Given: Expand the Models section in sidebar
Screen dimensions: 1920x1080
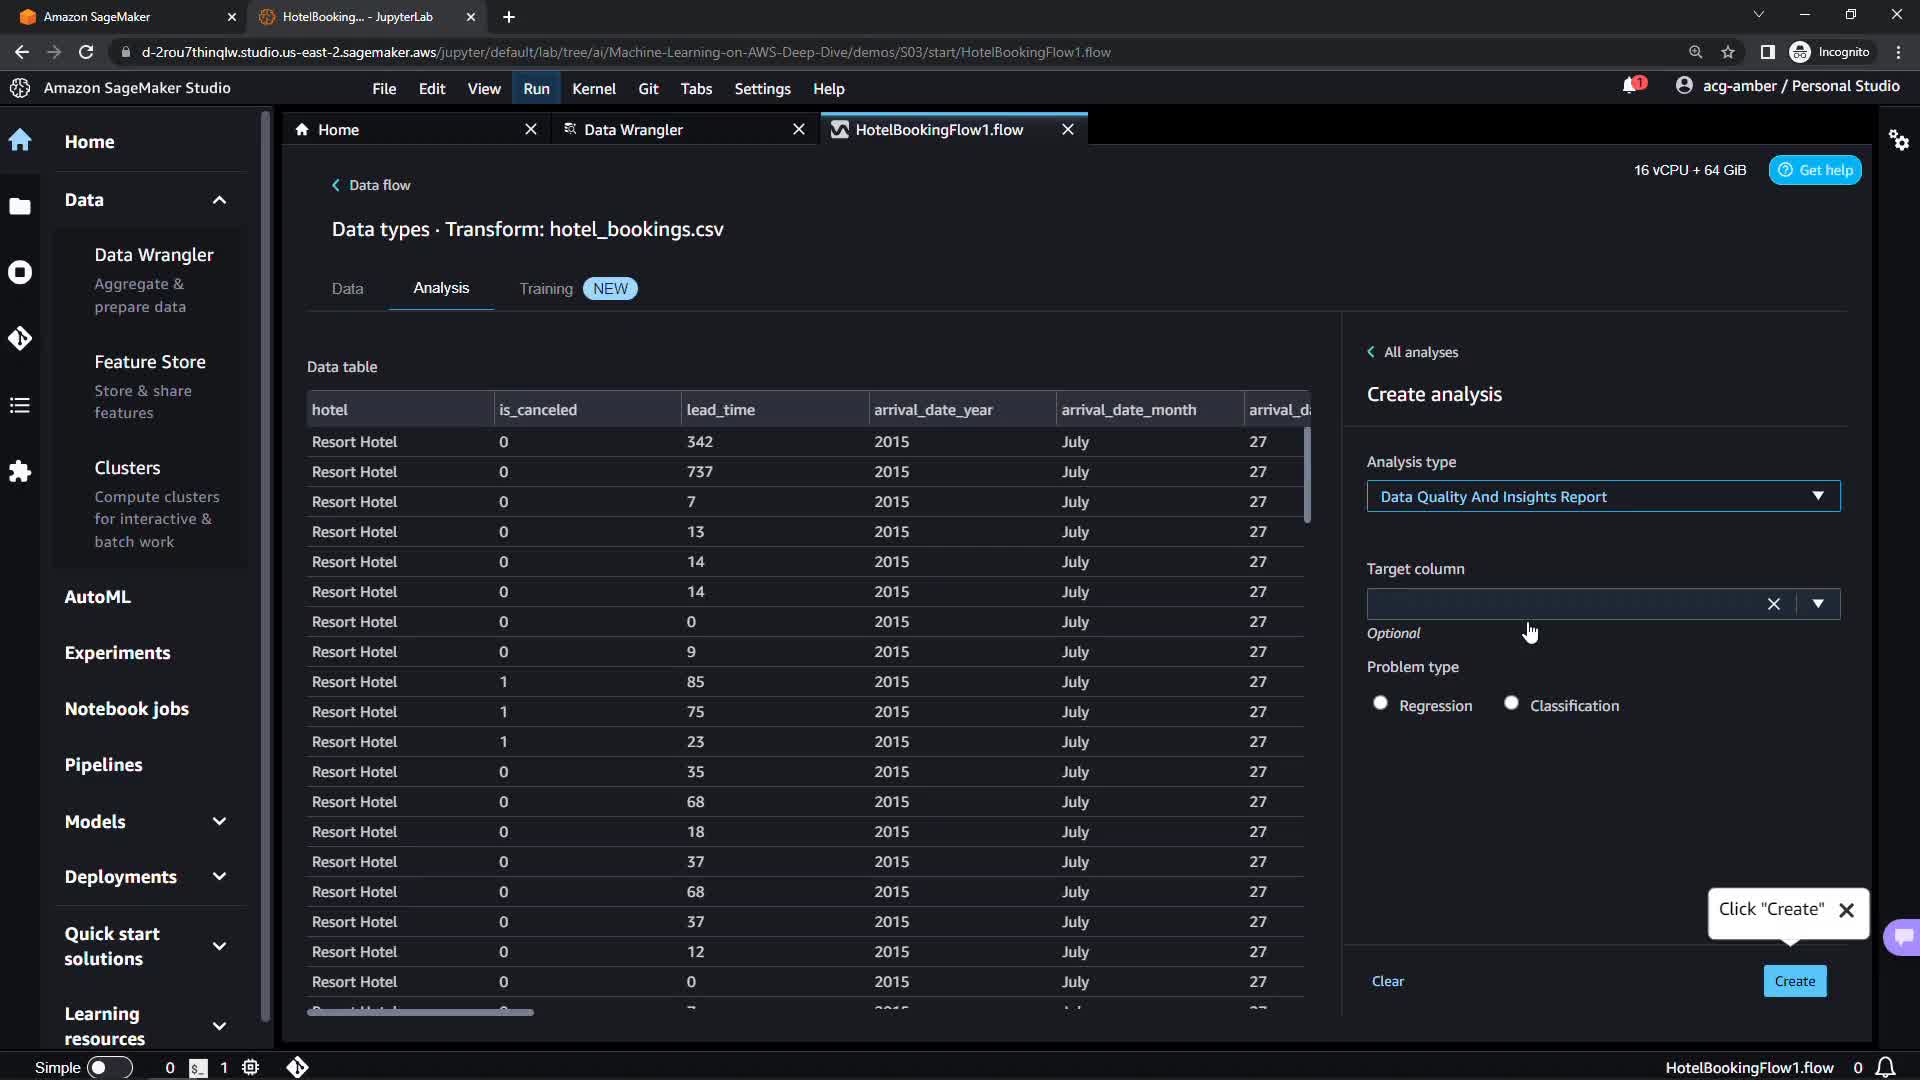Looking at the screenshot, I should (219, 822).
